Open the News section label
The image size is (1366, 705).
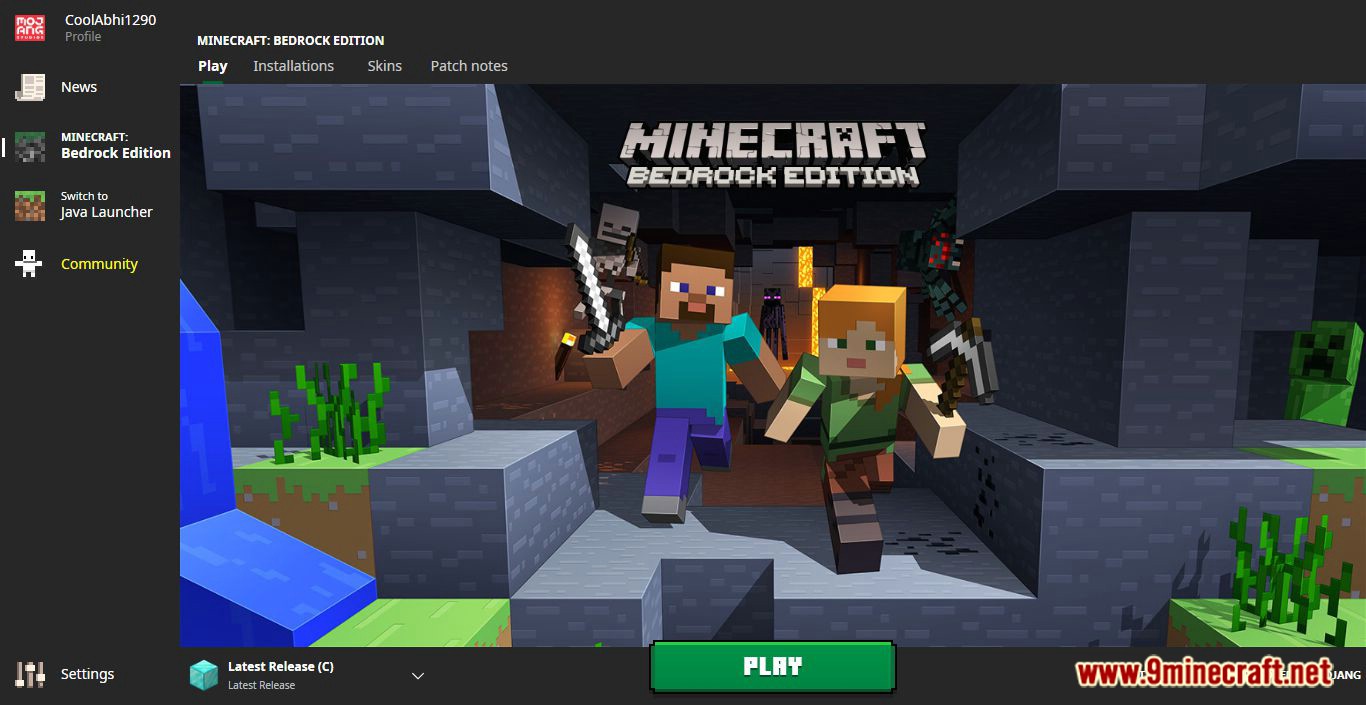(x=79, y=87)
